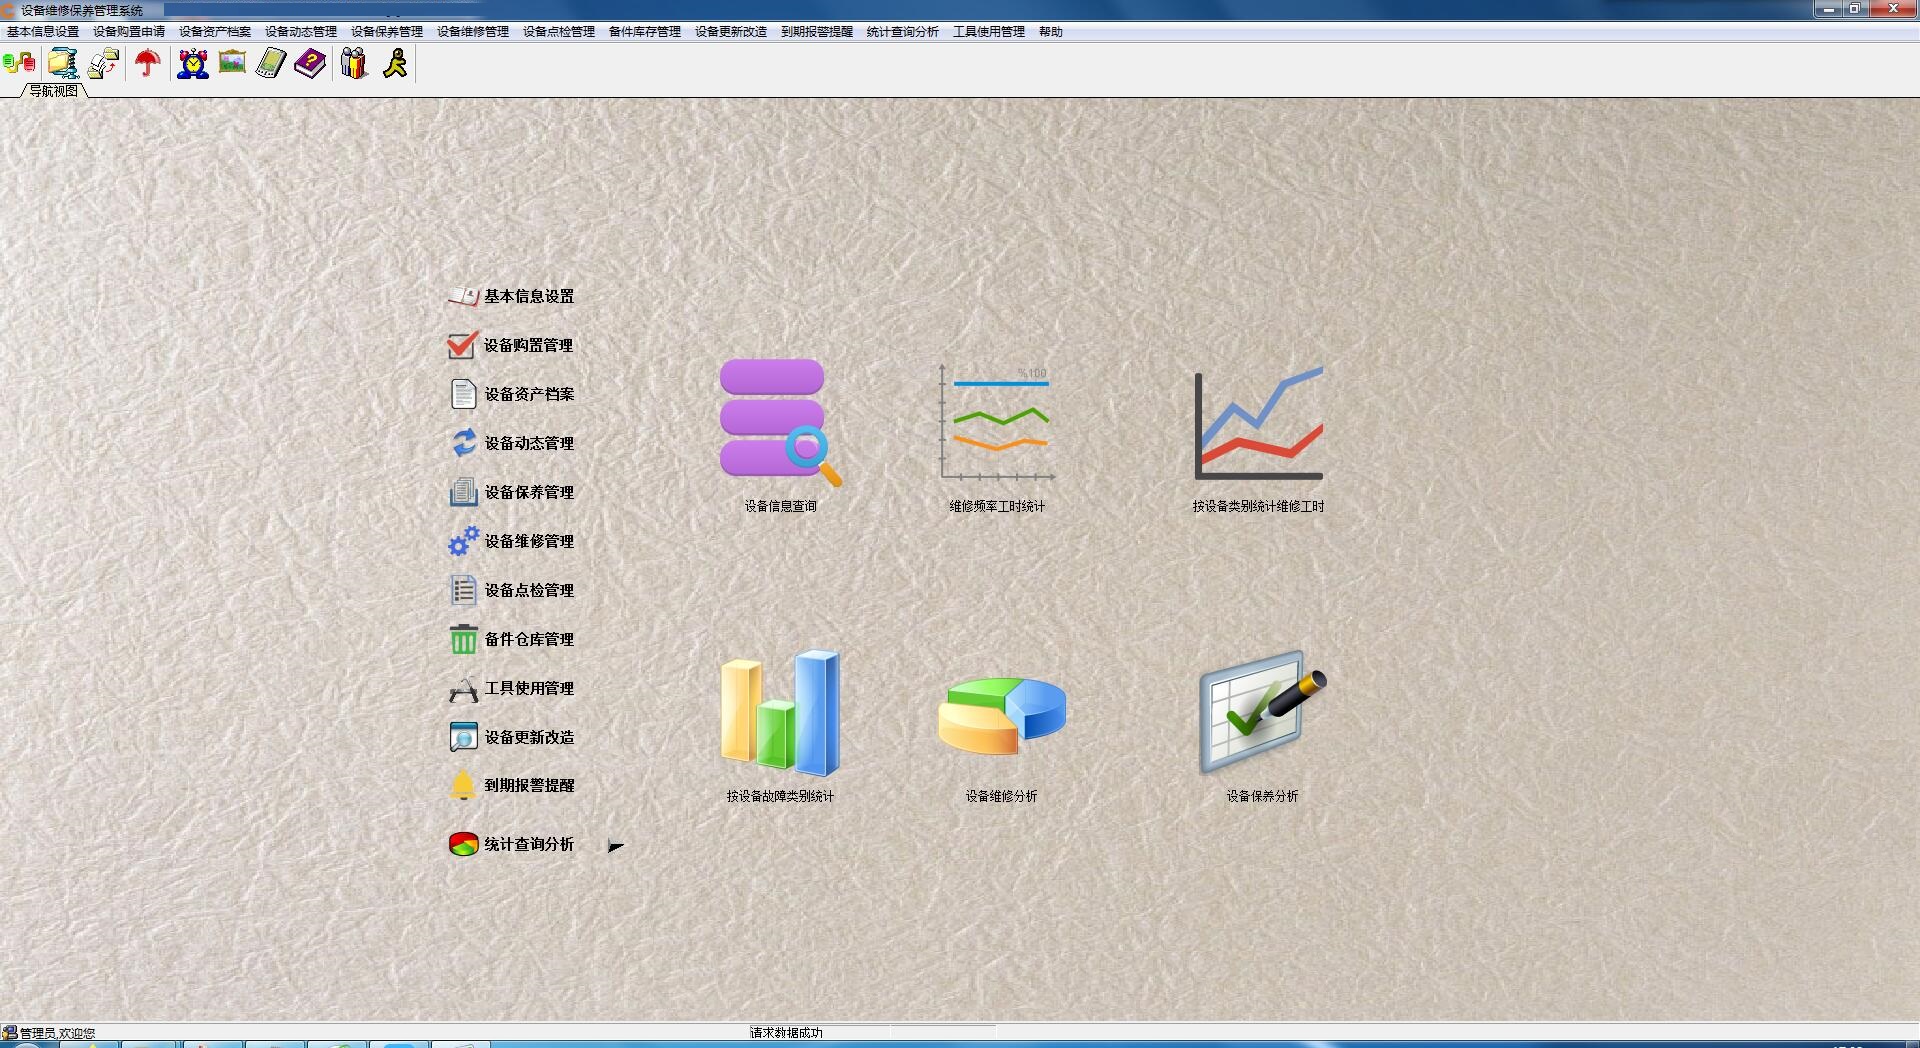
Task: Open the 按设备故障类别统计 bar chart icon
Action: point(780,714)
